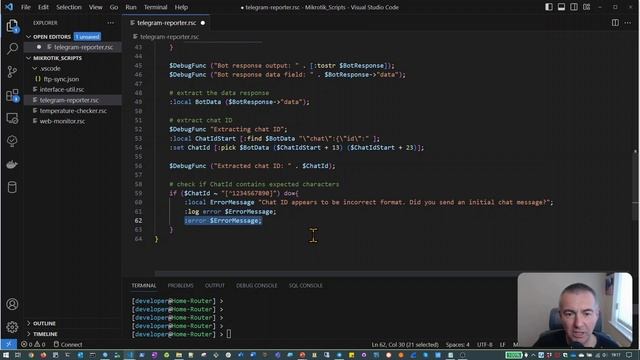This screenshot has height=360, width=640.
Task: Open the Testing view icon
Action: (x=12, y=141)
